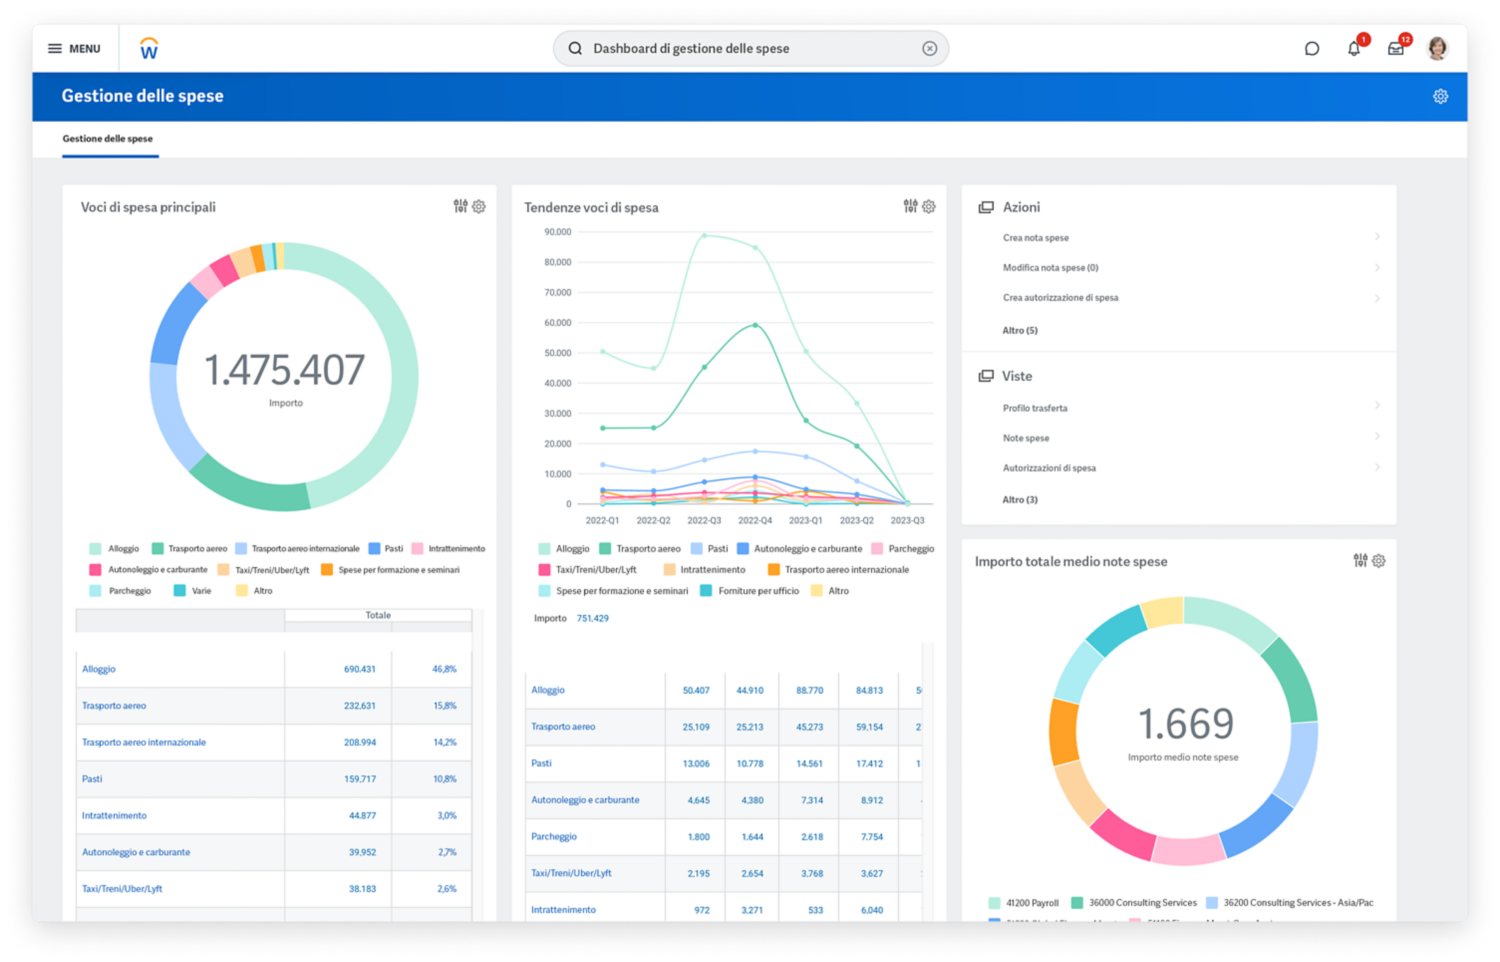Toggle Varie legend entry in donut chart
1500x962 pixels.
(x=192, y=591)
